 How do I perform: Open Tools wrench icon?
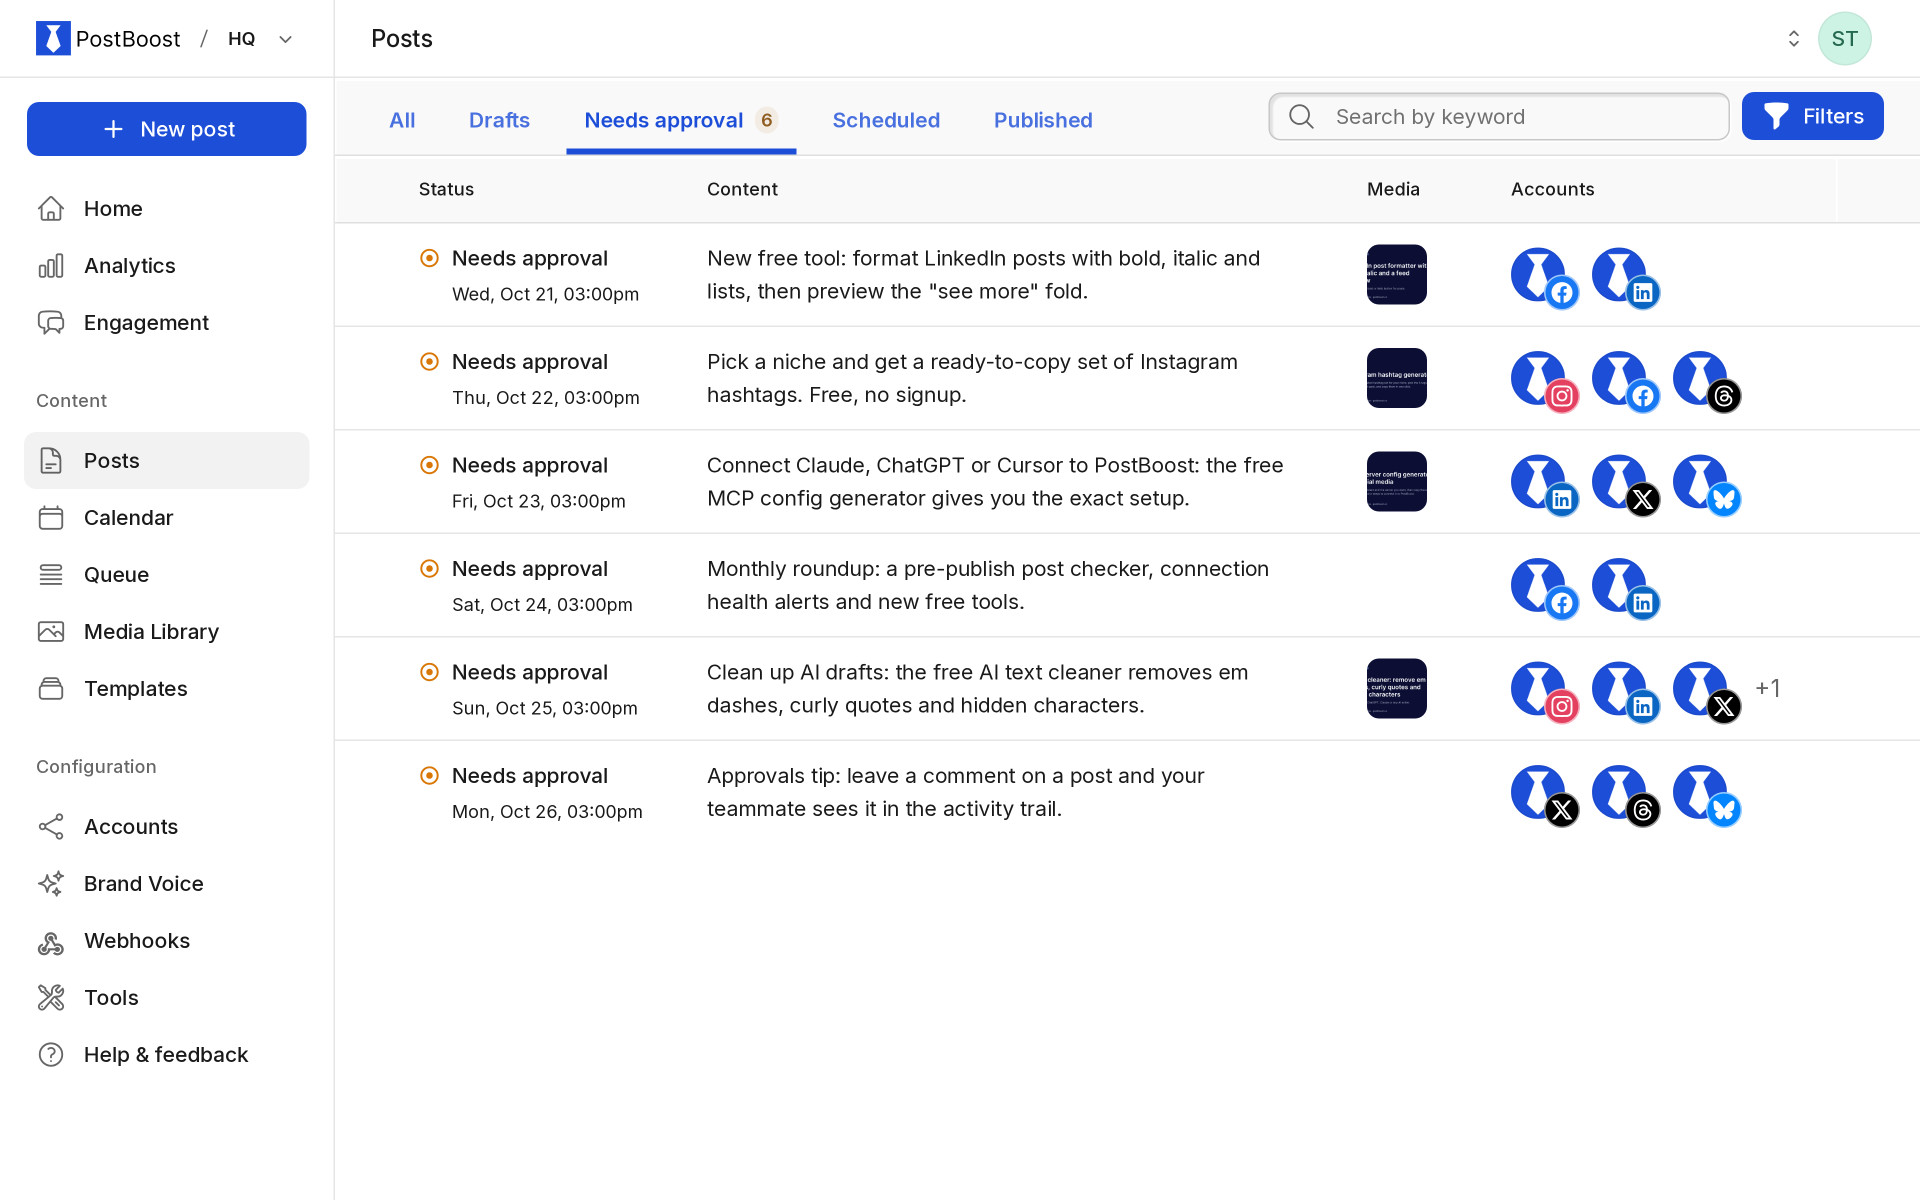pos(51,997)
